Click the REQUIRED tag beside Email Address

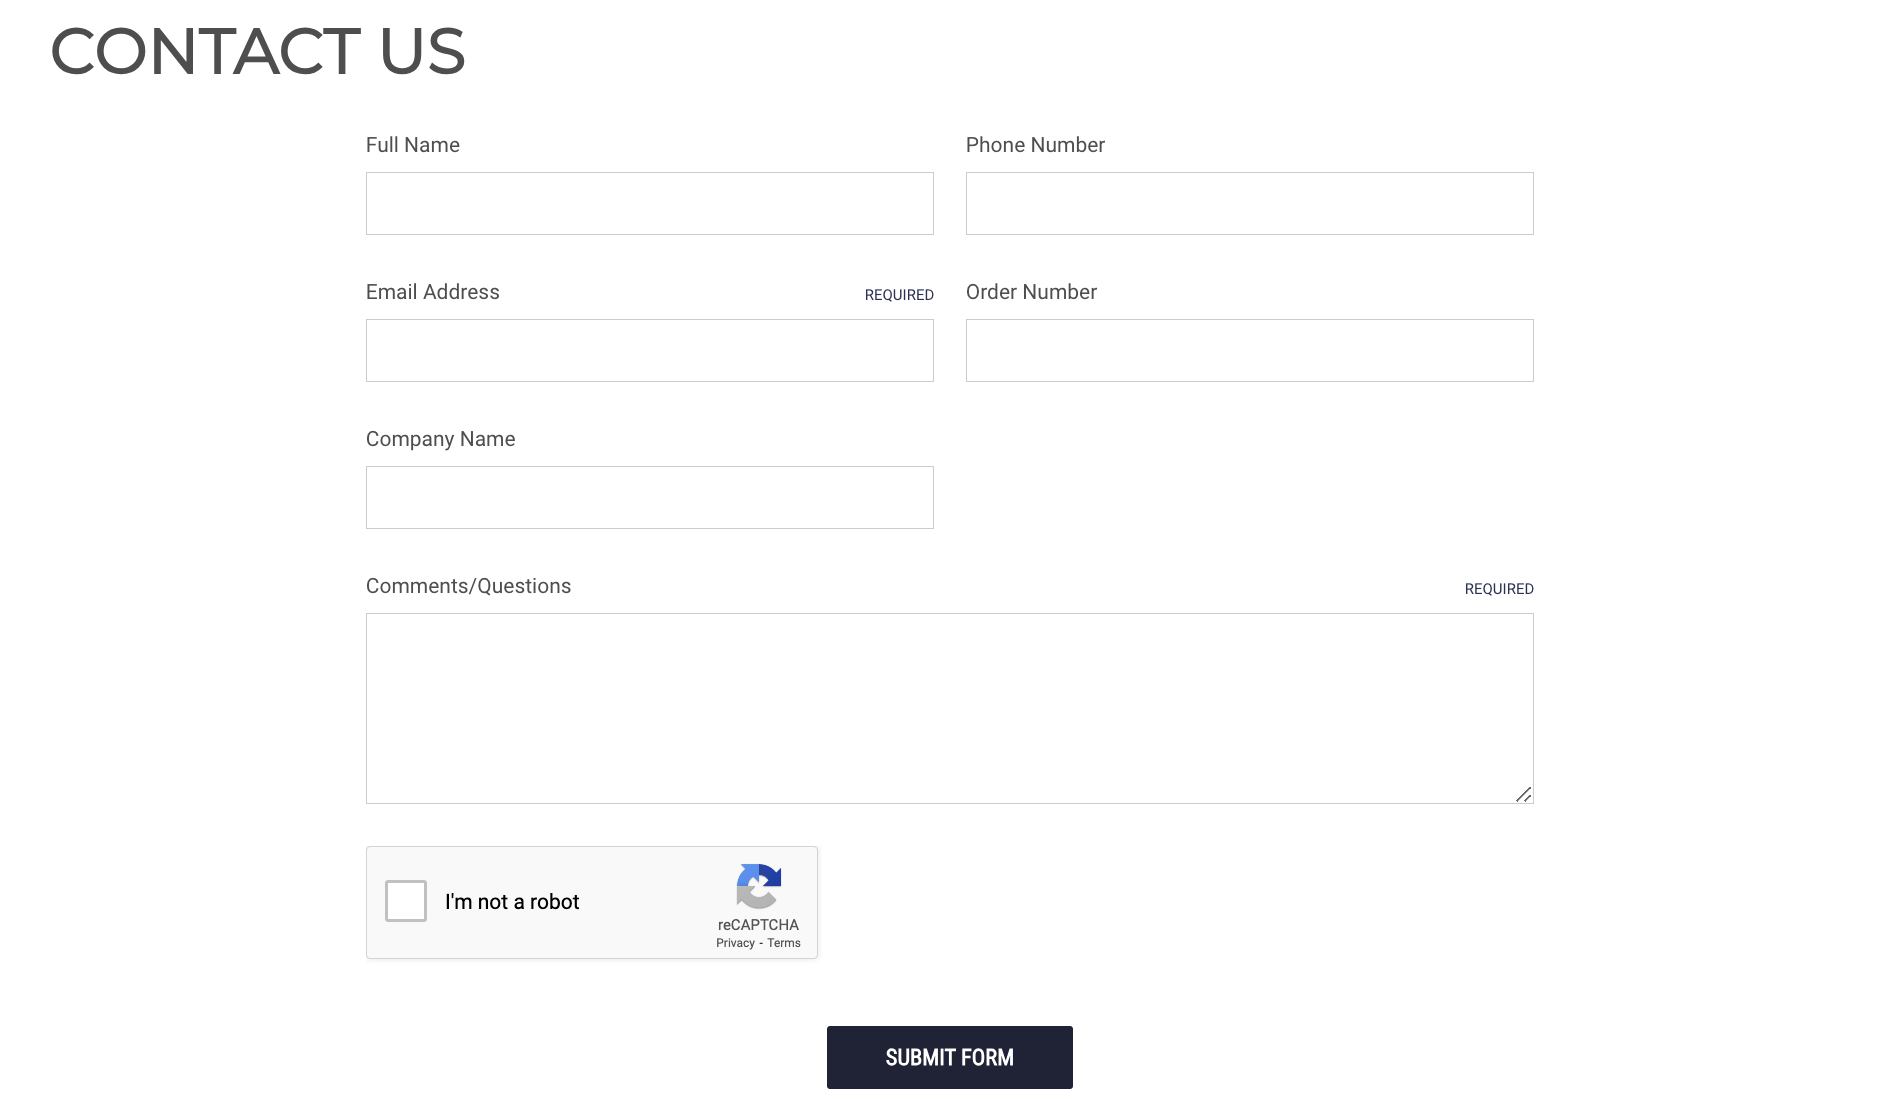click(x=899, y=295)
